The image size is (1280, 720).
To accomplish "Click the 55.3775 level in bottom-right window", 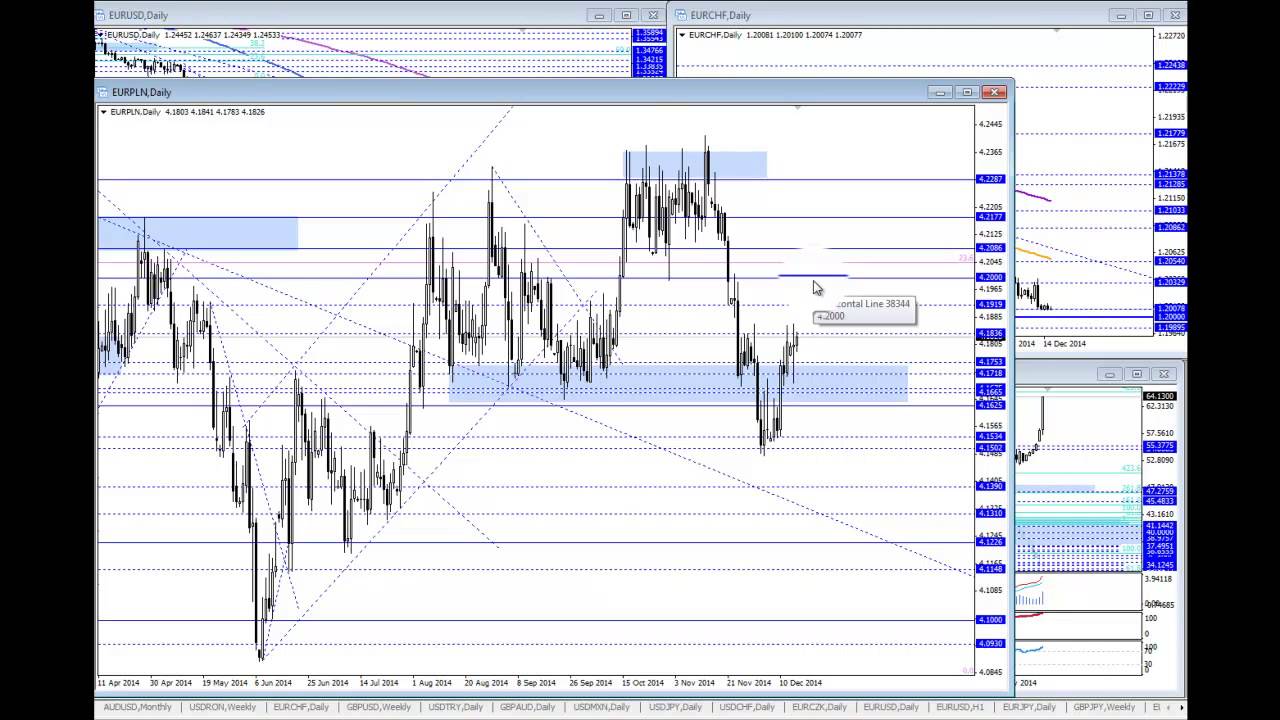I will click(1160, 446).
